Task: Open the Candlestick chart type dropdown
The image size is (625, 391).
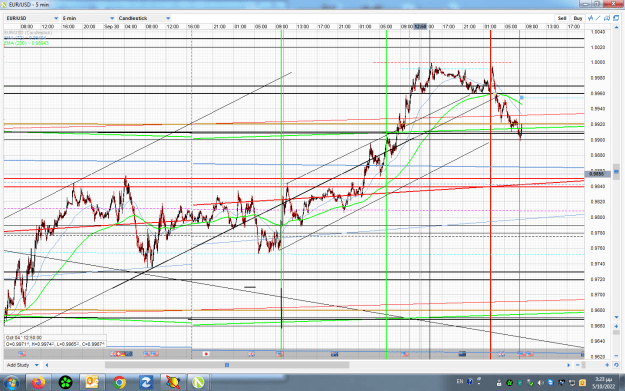Action: (x=144, y=18)
